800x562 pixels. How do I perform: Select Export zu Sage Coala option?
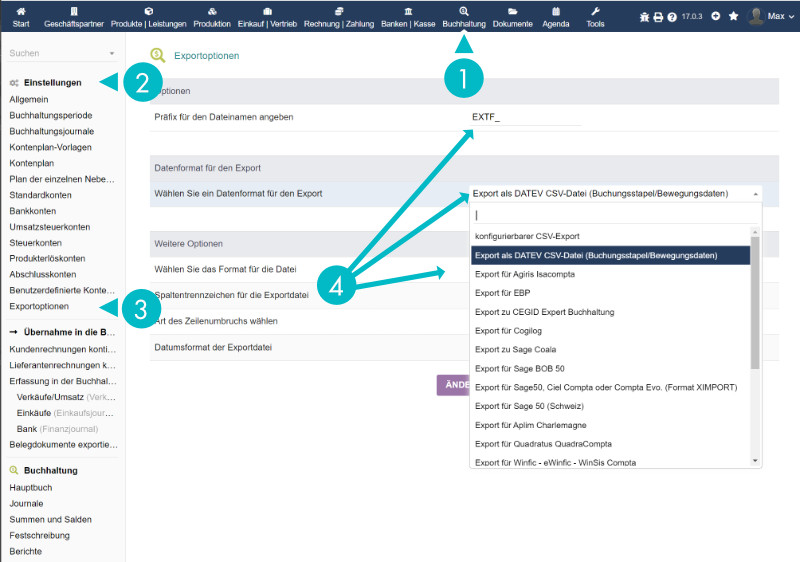tap(611, 349)
